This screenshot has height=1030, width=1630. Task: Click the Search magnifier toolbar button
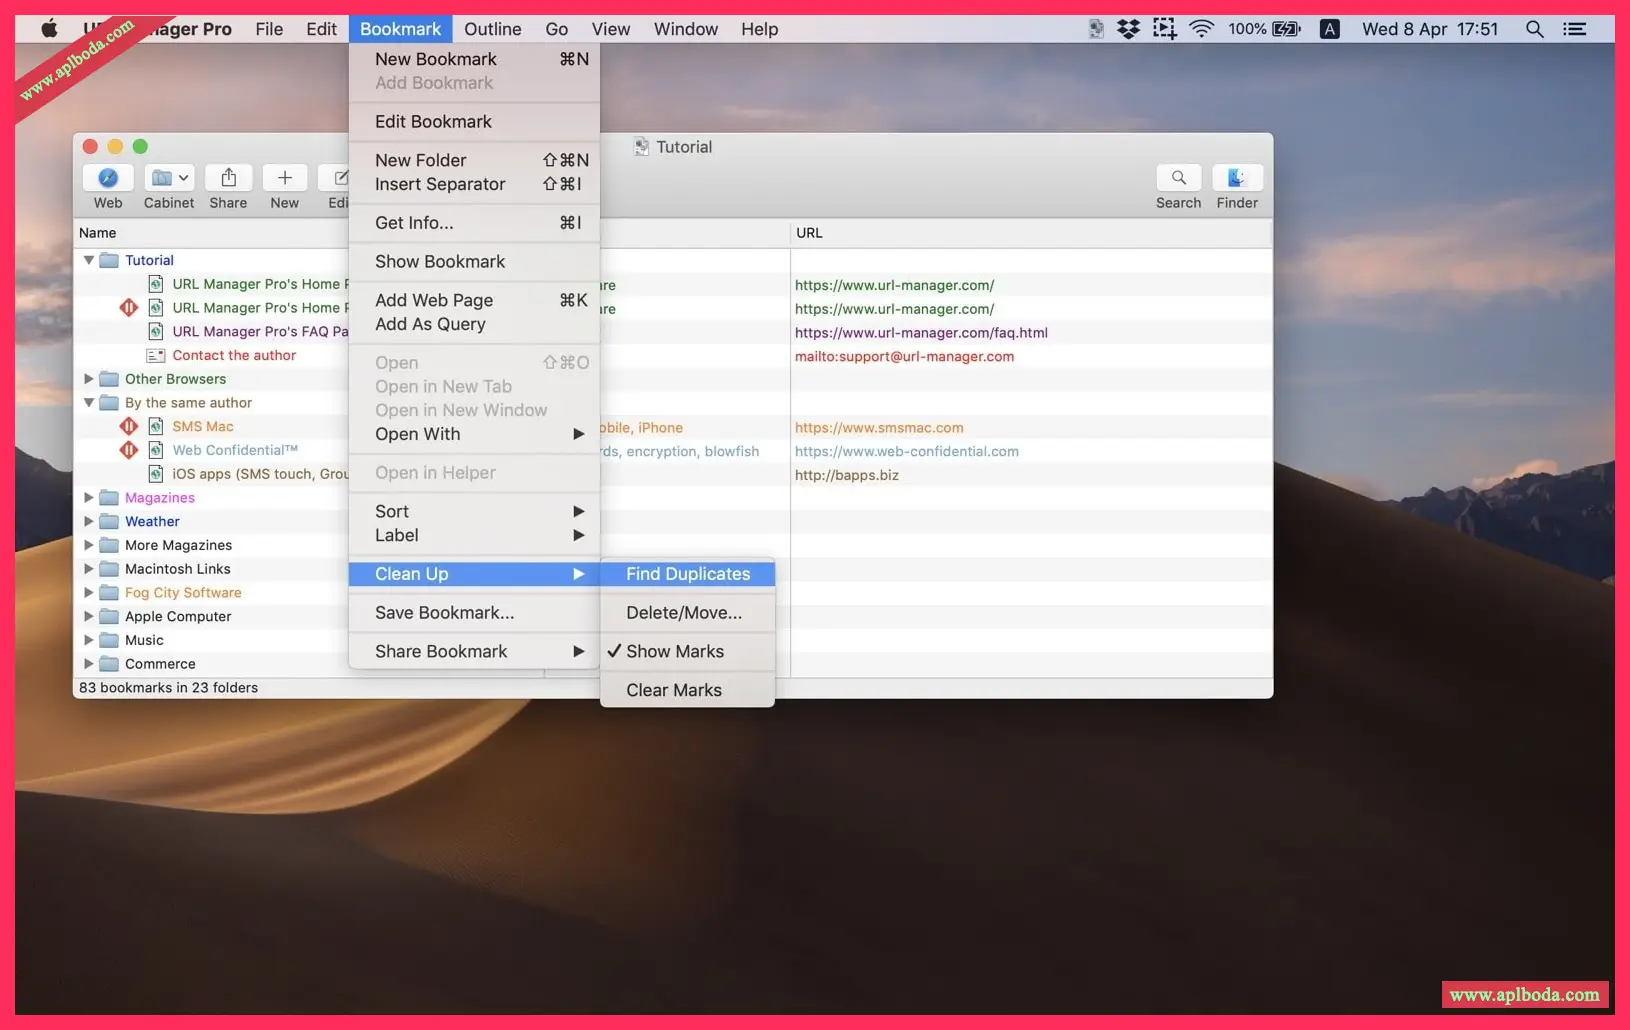[x=1179, y=178]
